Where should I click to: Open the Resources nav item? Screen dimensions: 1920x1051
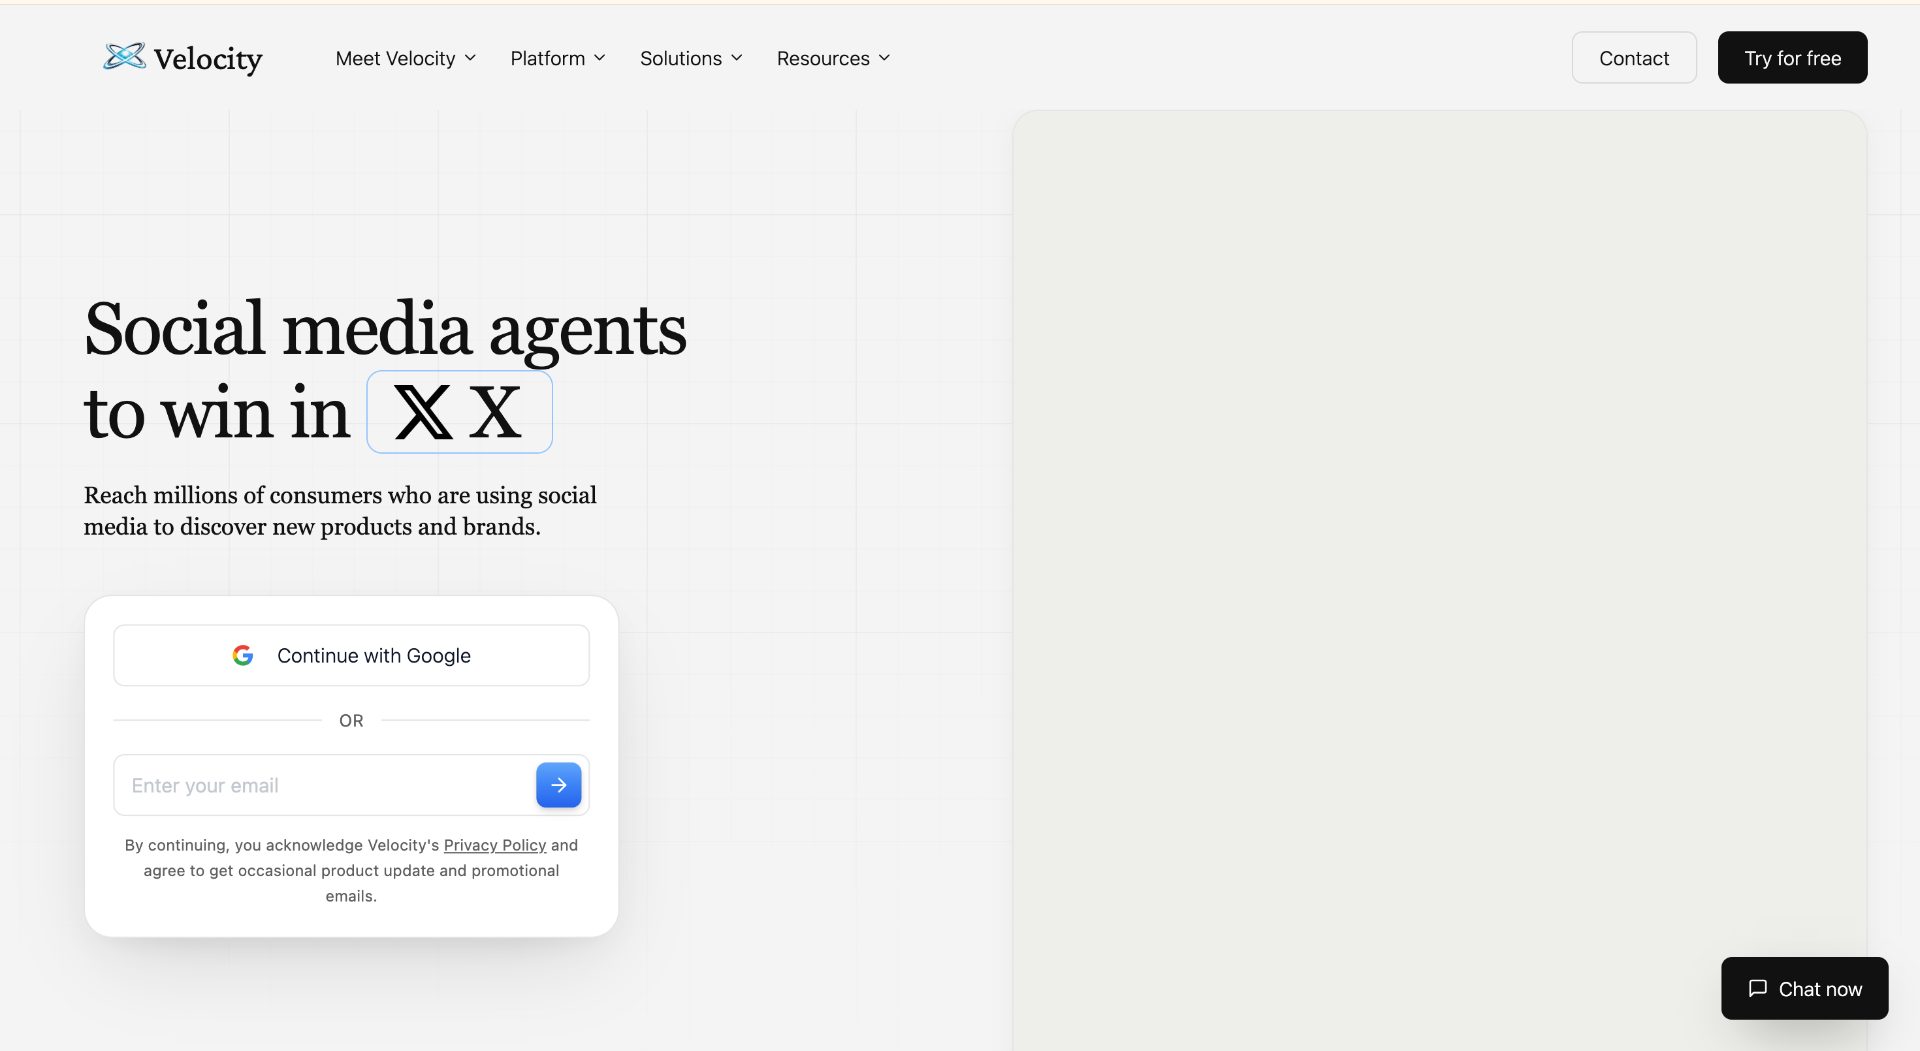pos(833,58)
